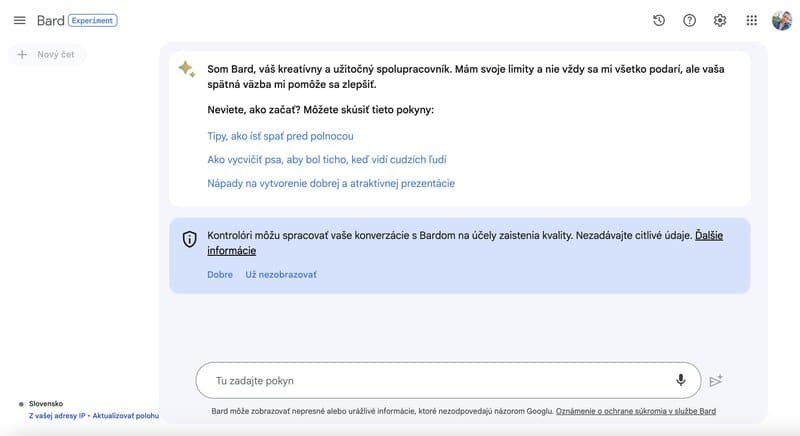Click Aktualizovať polohu to update location

click(x=126, y=416)
